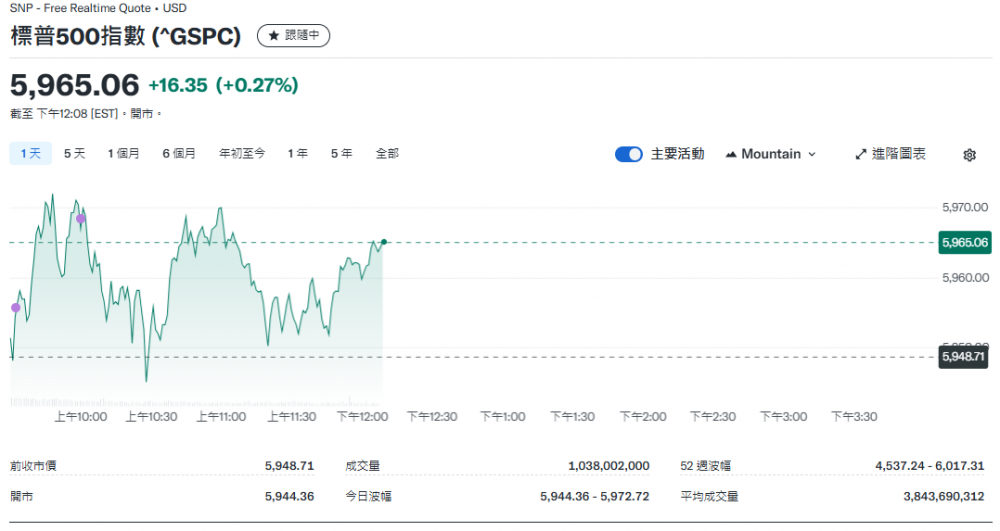
Task: Toggle the 主要活動 switch off
Action: [629, 154]
